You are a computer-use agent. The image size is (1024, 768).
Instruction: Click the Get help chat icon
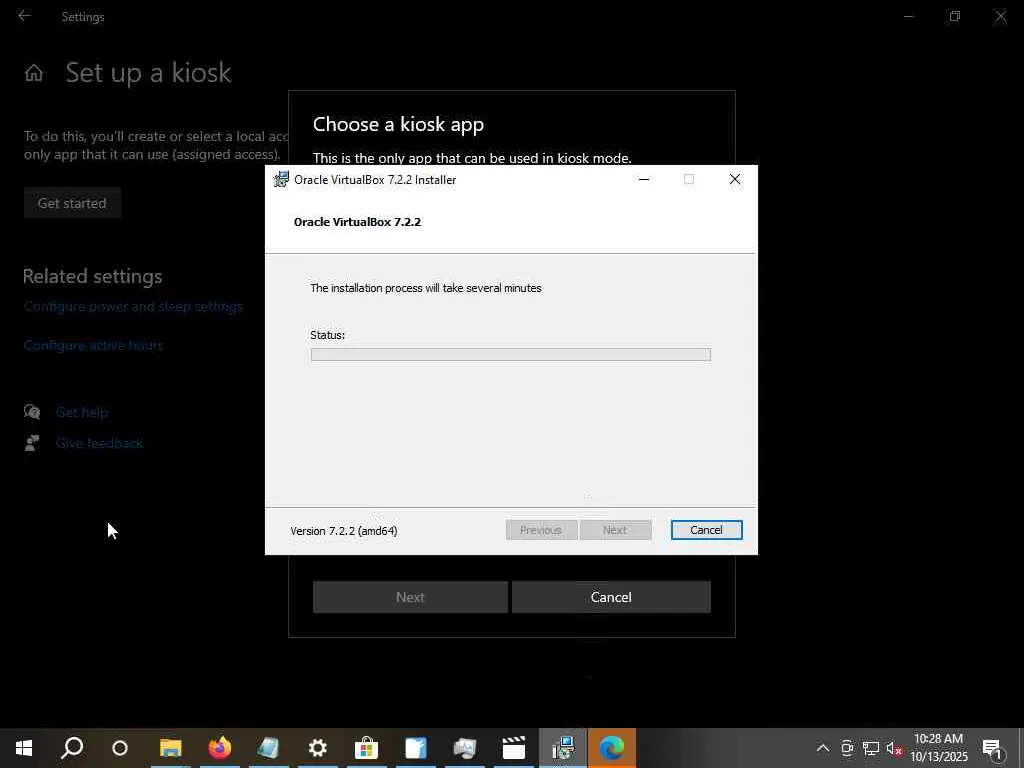[32, 411]
